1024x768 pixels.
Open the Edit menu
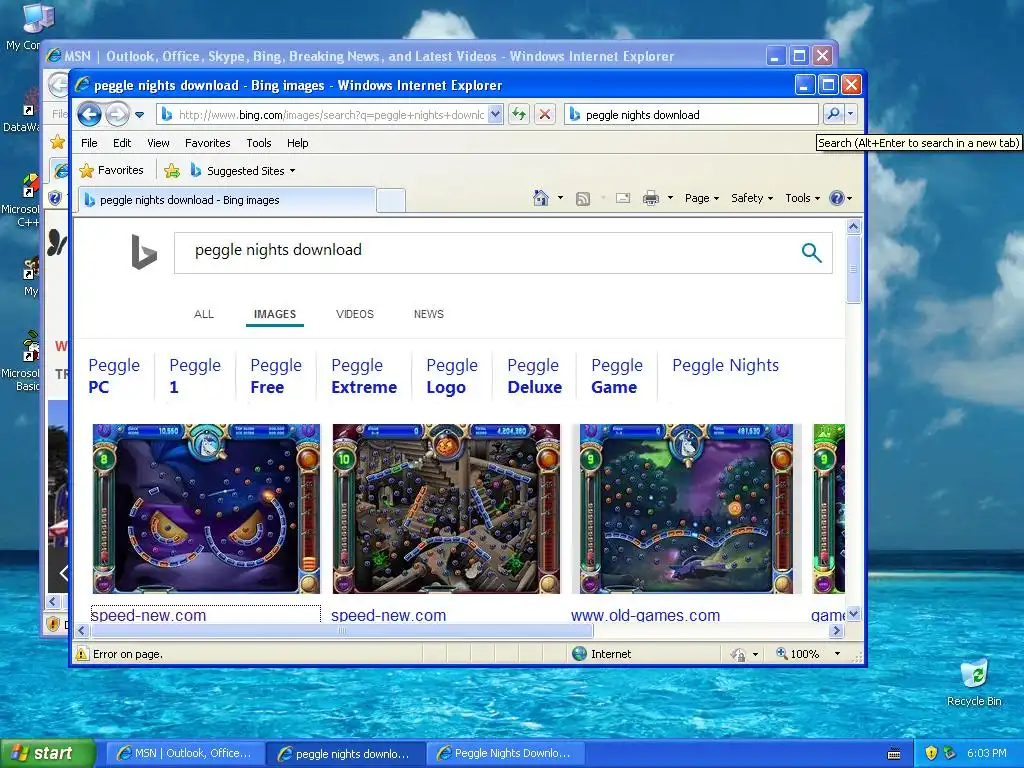[x=121, y=143]
